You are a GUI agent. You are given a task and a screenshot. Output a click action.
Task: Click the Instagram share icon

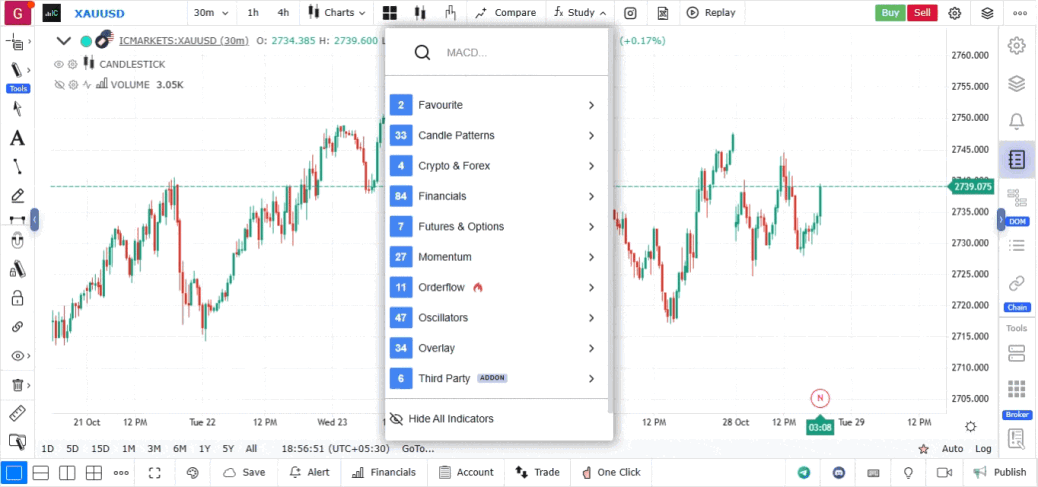pos(630,13)
